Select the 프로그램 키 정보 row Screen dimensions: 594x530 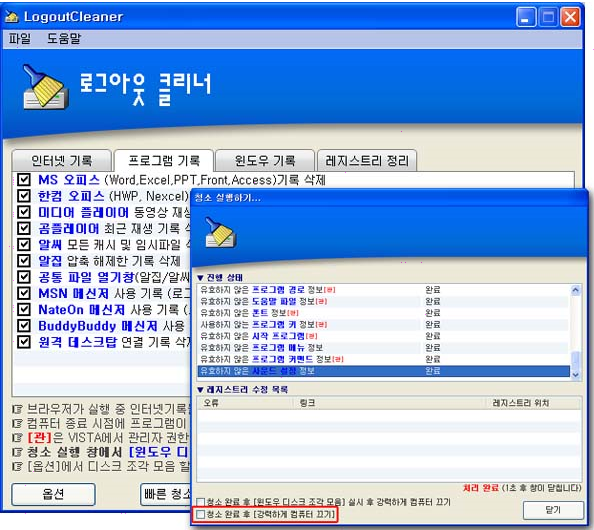pos(384,325)
